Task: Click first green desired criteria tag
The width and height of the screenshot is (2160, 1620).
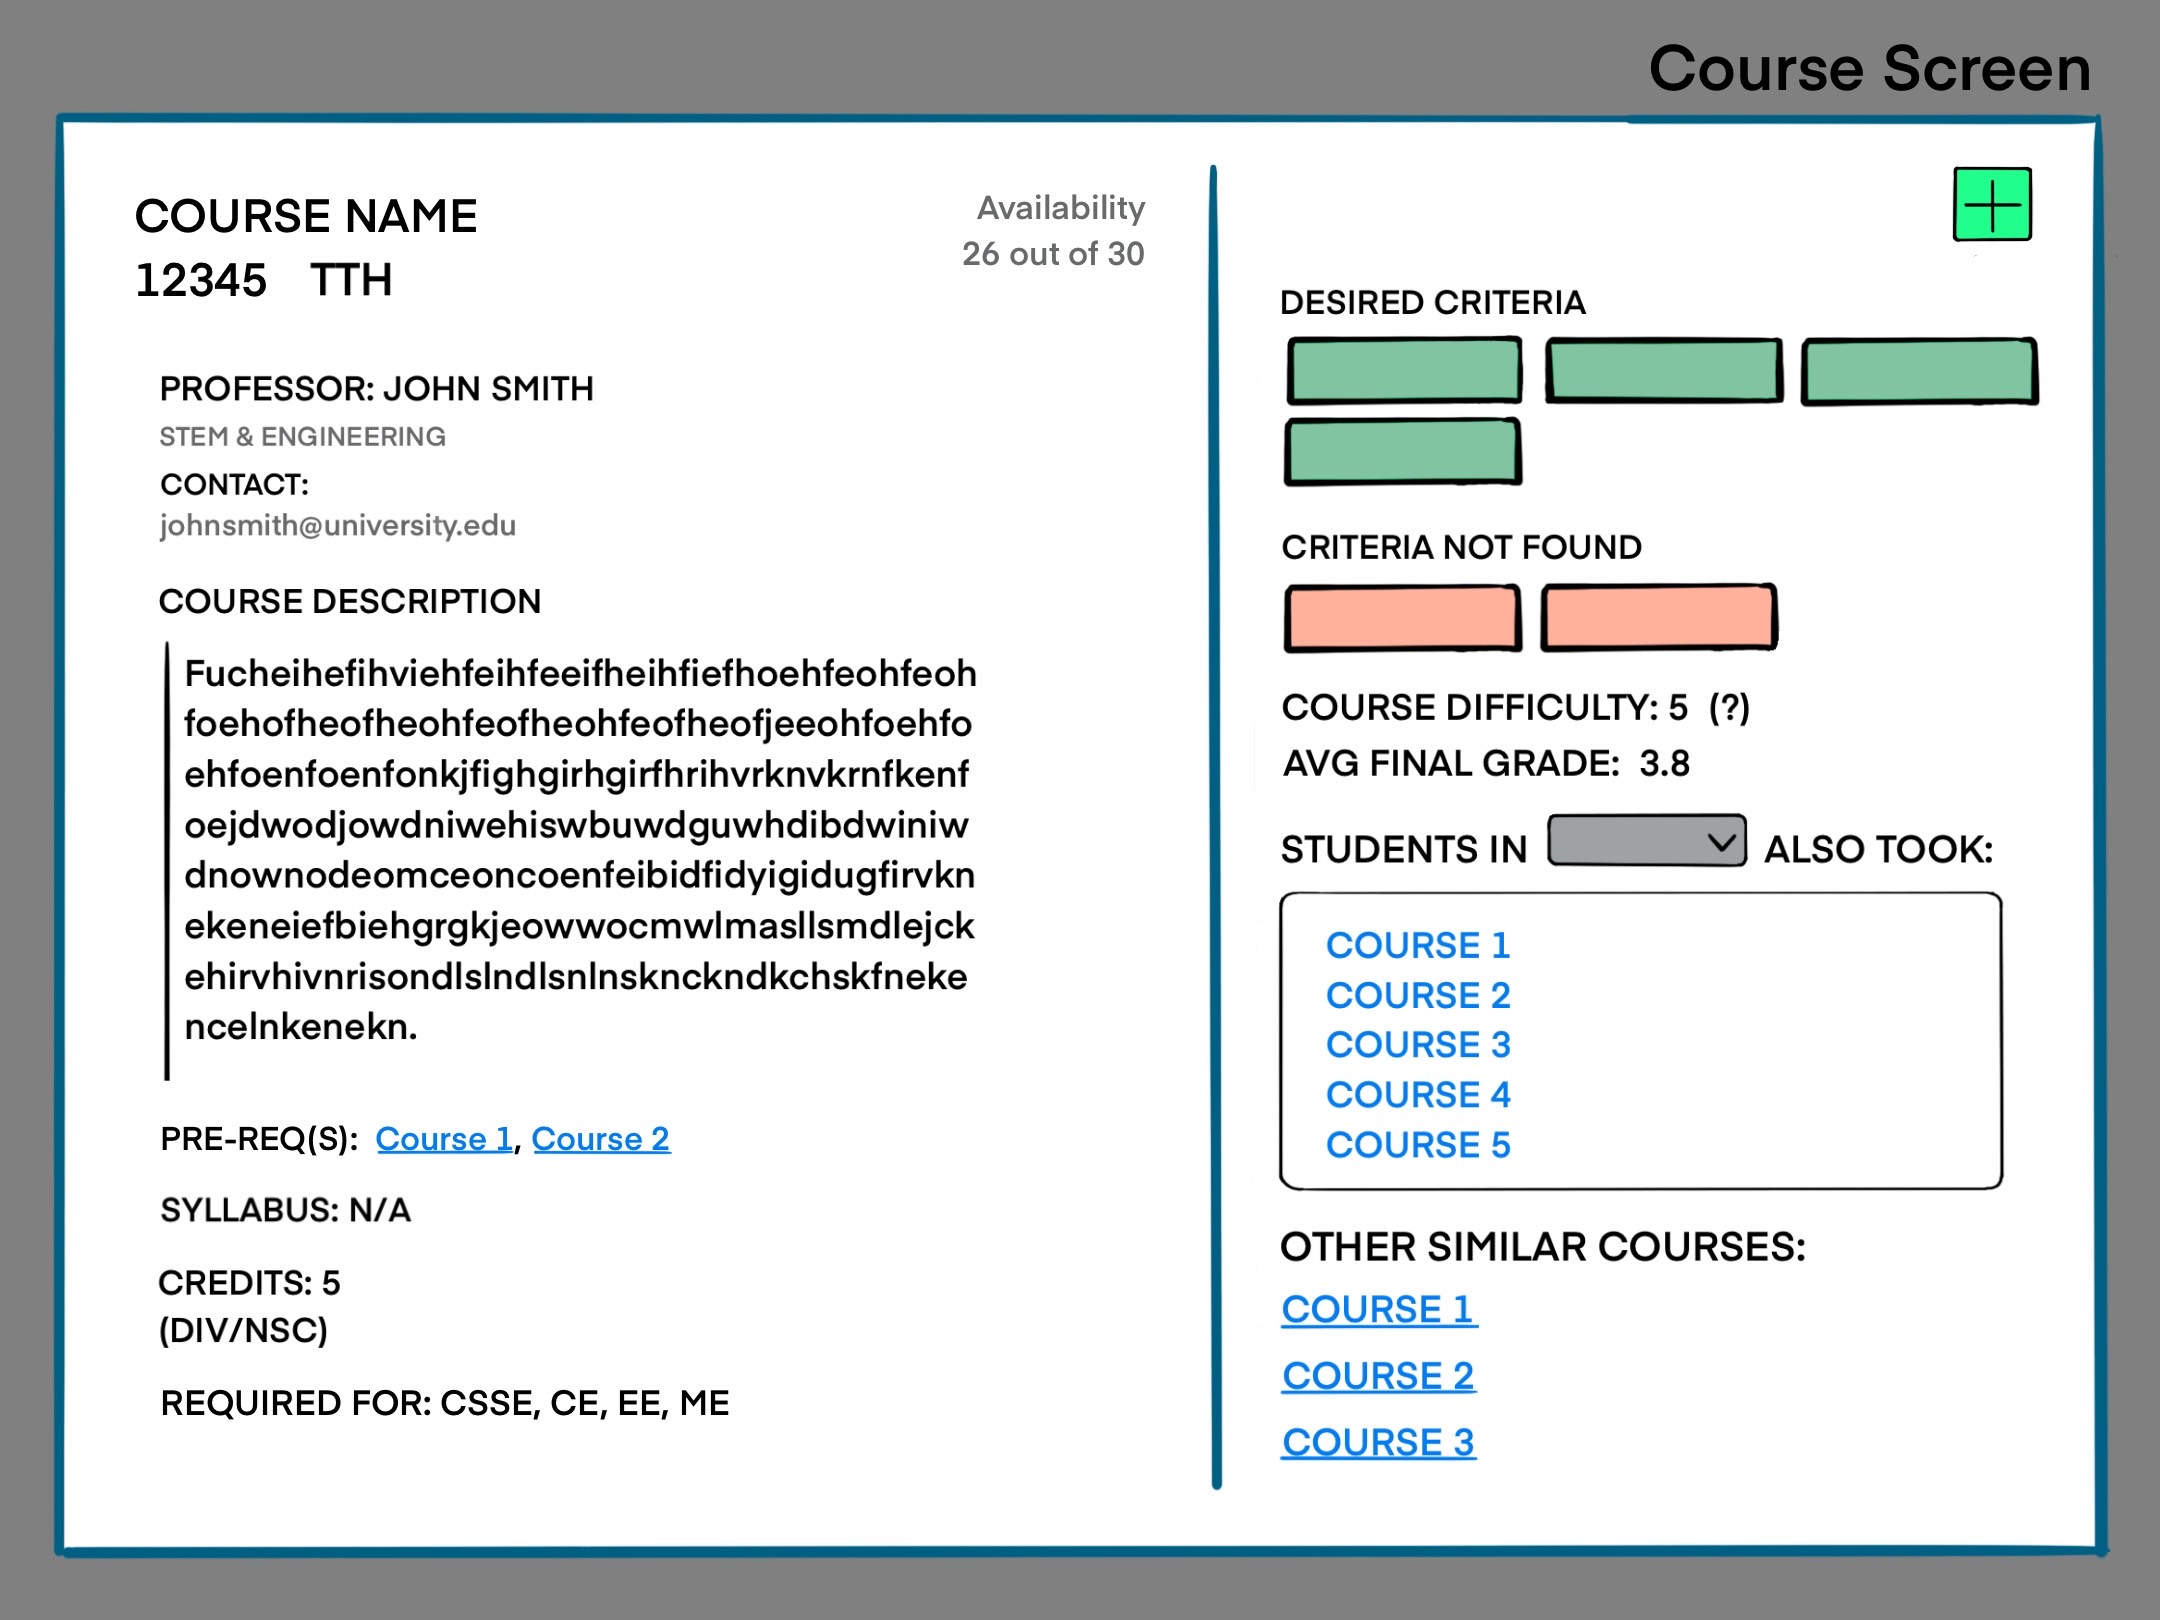Action: 1404,371
